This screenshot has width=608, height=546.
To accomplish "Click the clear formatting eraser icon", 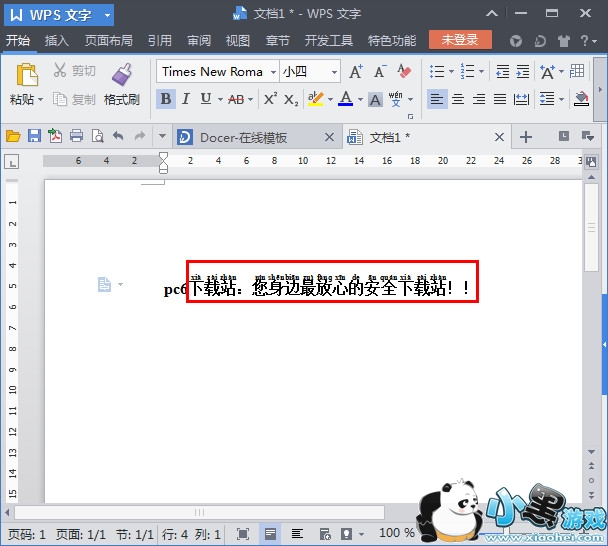I will (404, 72).
